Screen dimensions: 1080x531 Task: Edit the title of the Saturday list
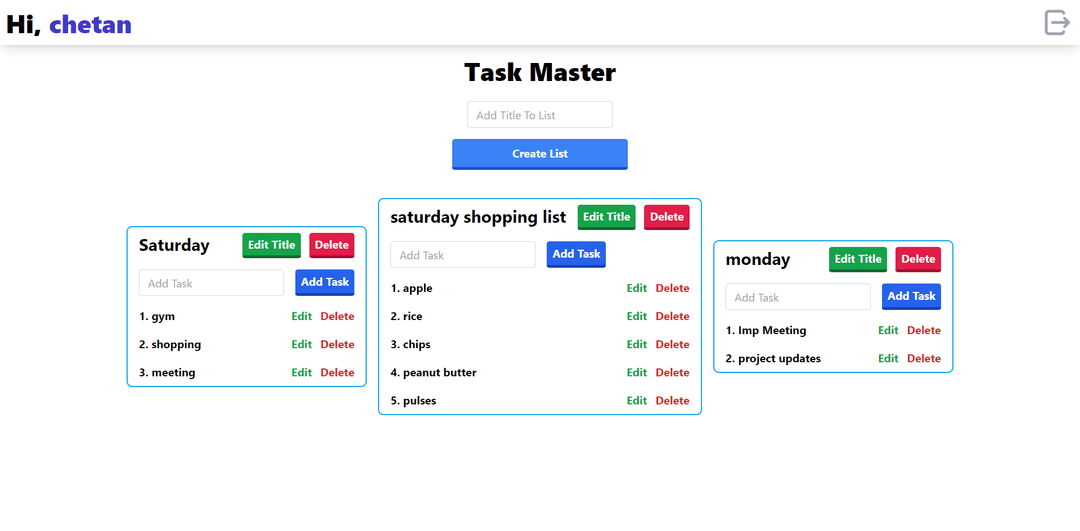click(272, 245)
